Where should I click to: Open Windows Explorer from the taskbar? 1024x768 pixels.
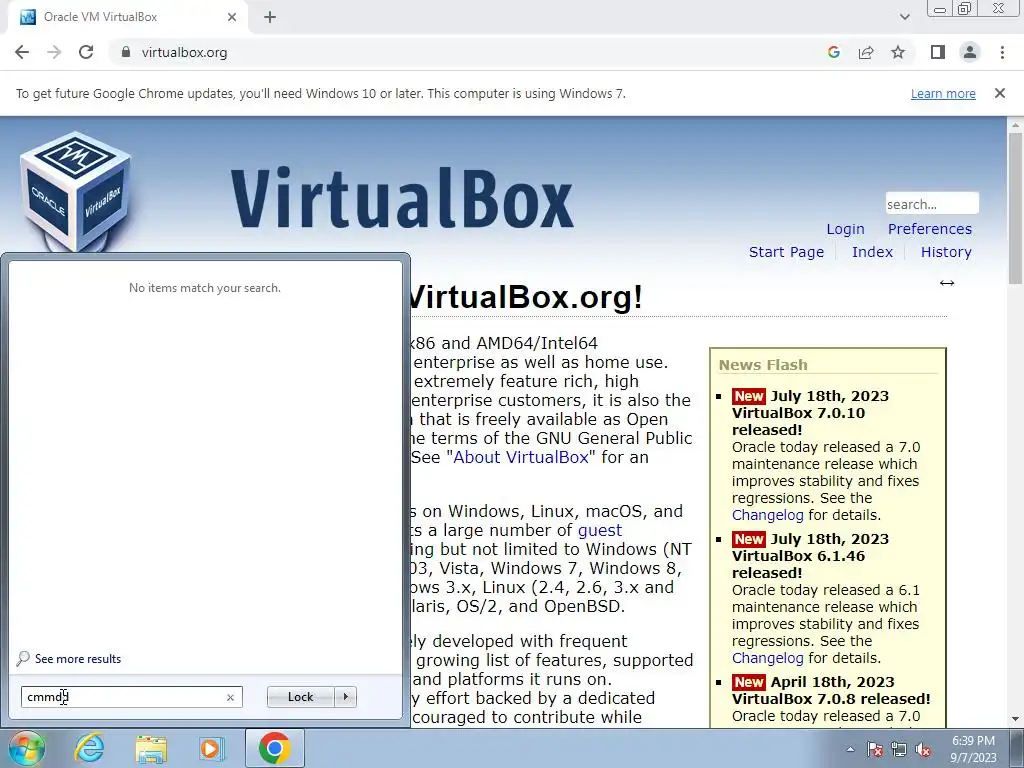pyautogui.click(x=151, y=748)
